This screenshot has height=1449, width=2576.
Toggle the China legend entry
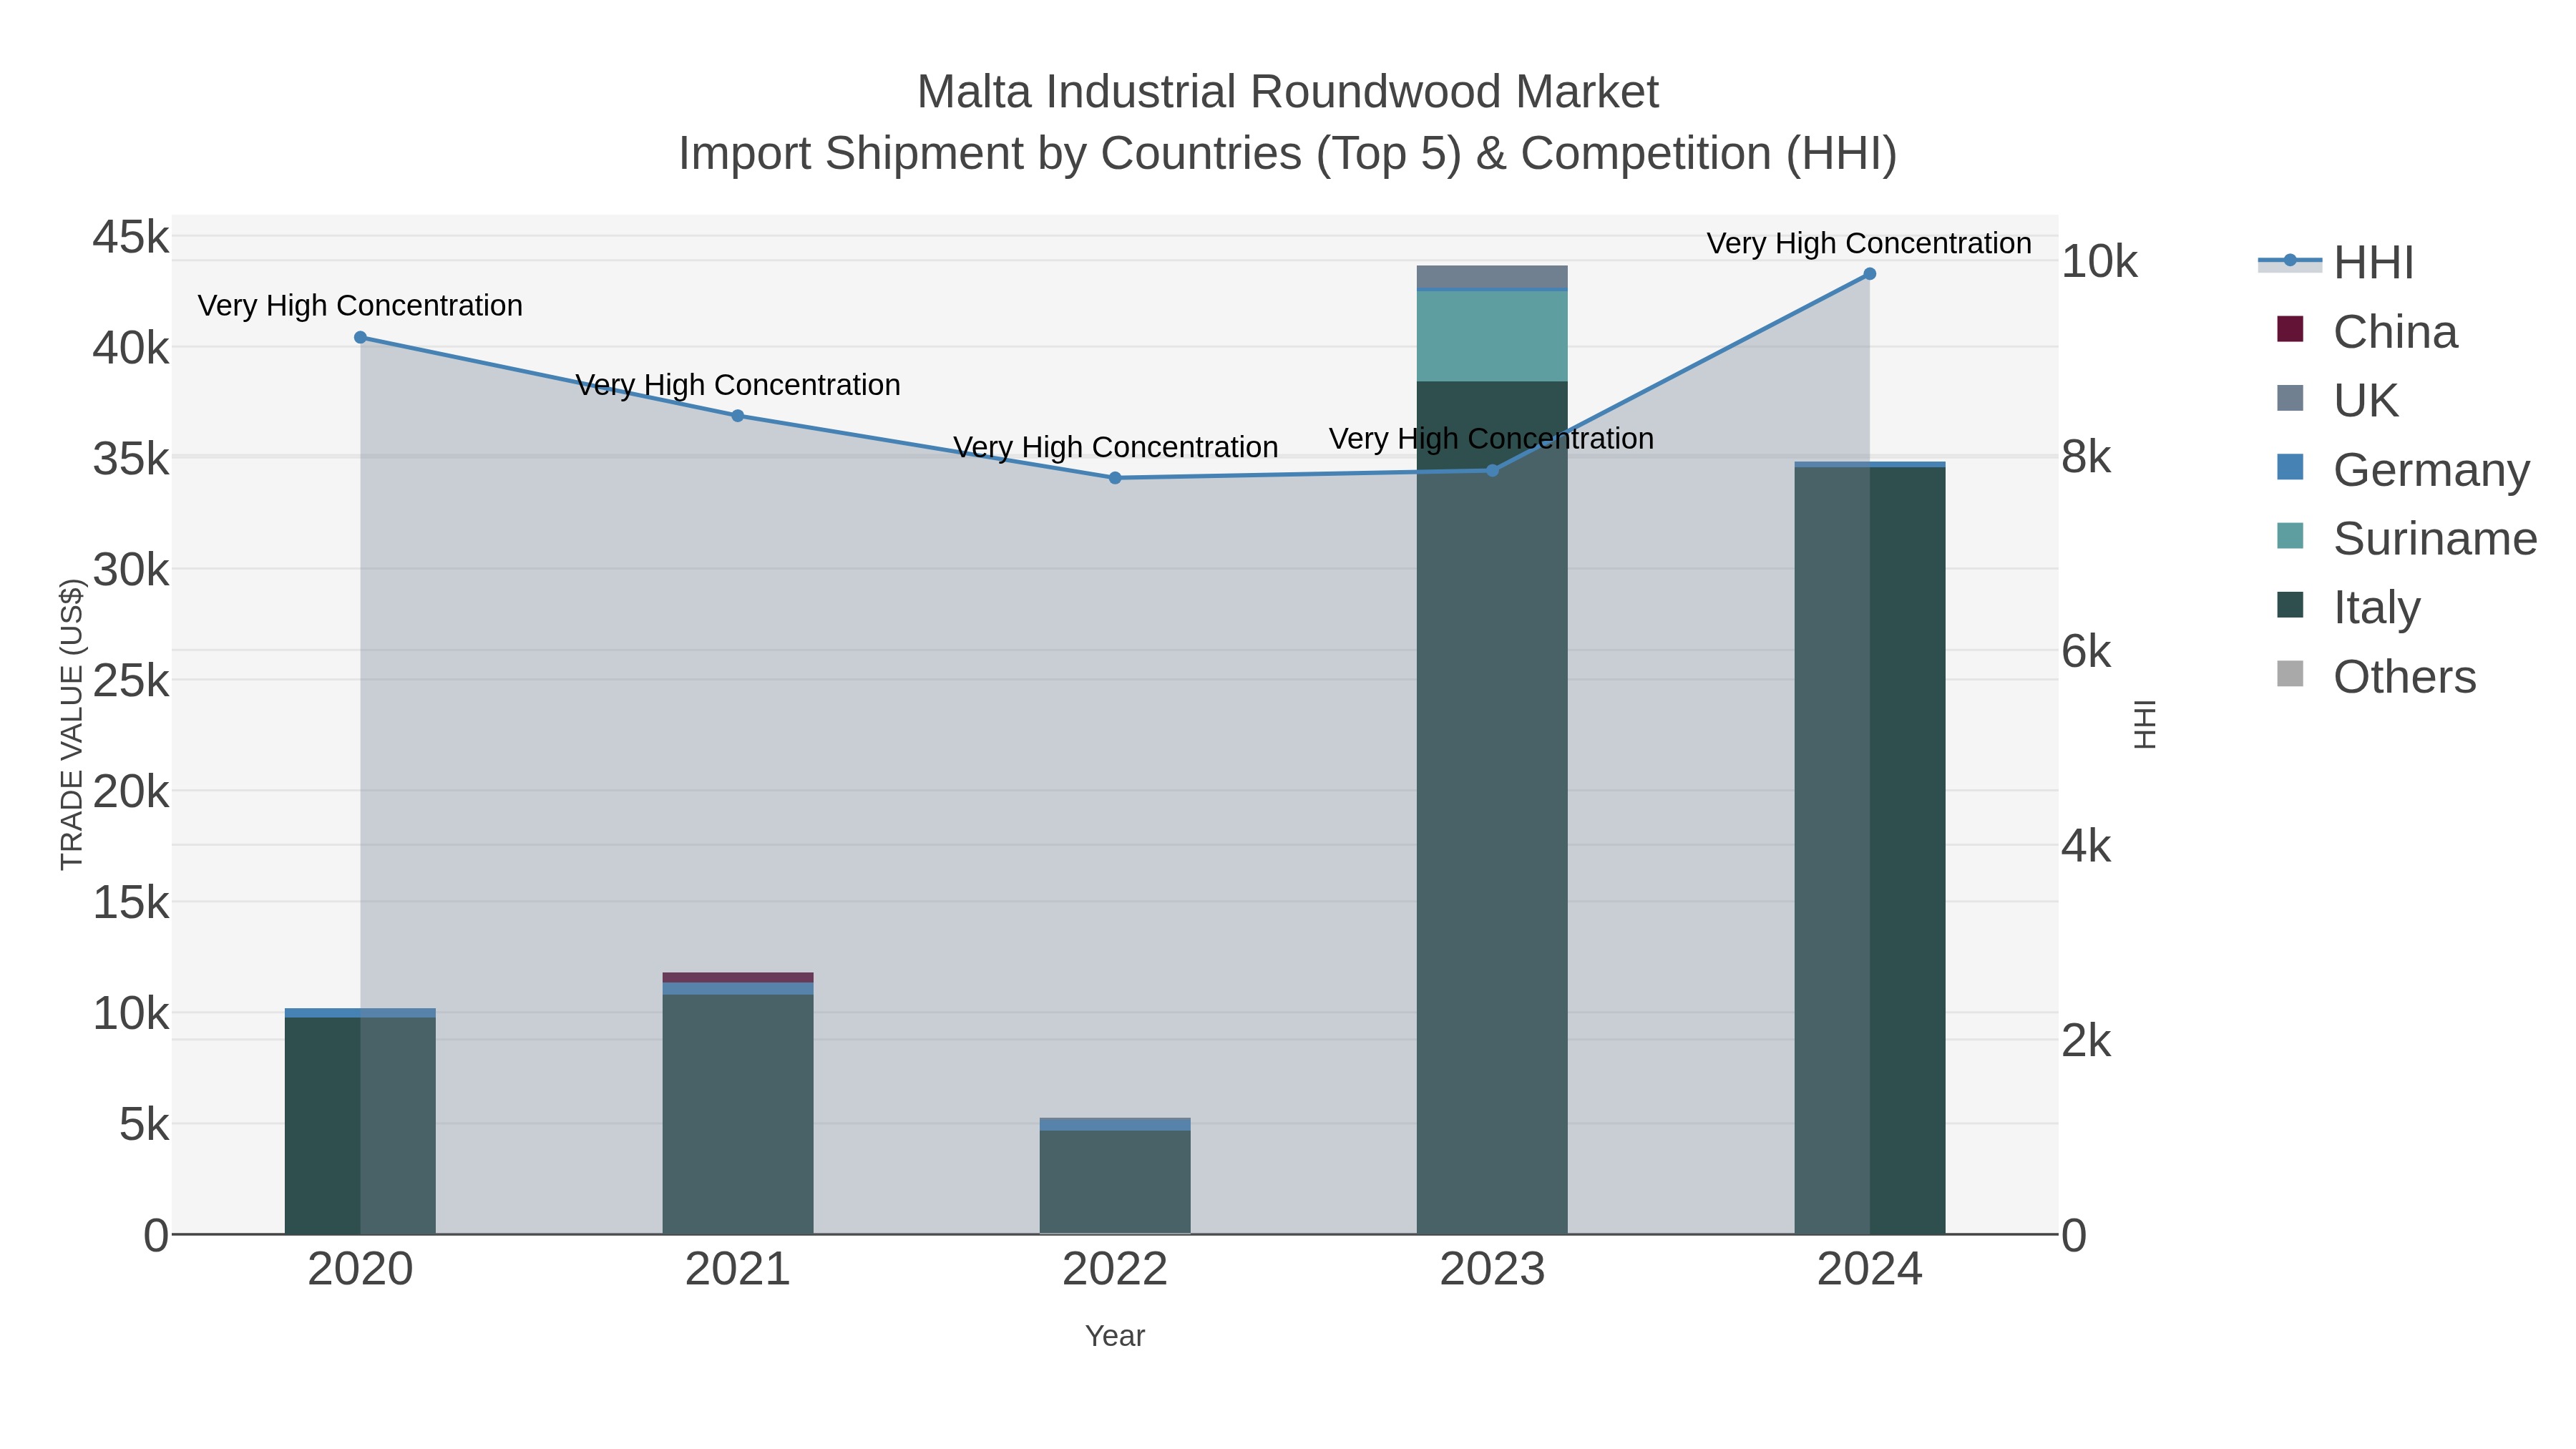[2366, 332]
